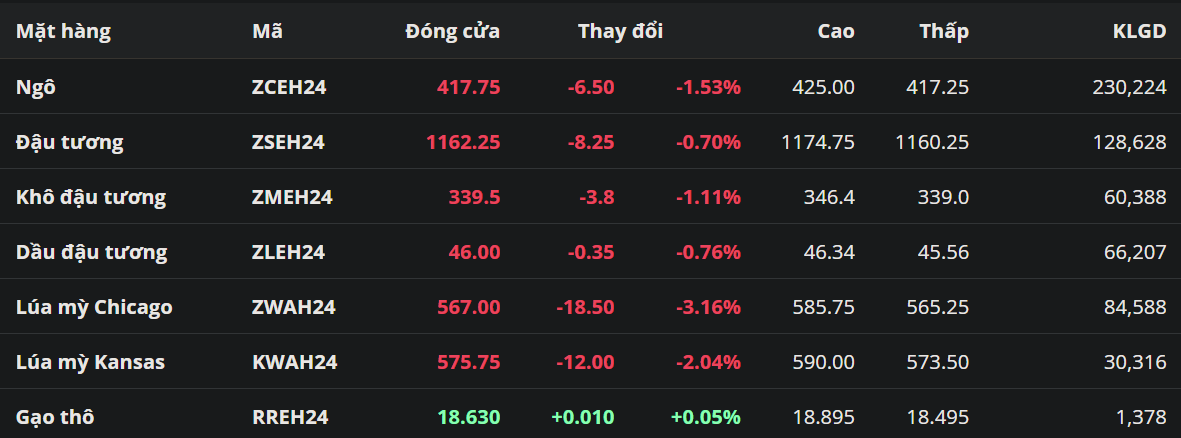Click the -3.16% change for Chicago wheat
Screen dimensions: 1181x438
coord(708,307)
